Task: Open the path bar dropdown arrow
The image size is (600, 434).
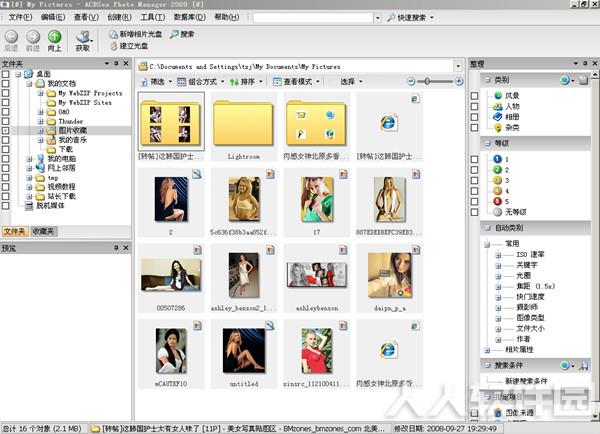Action: 458,67
